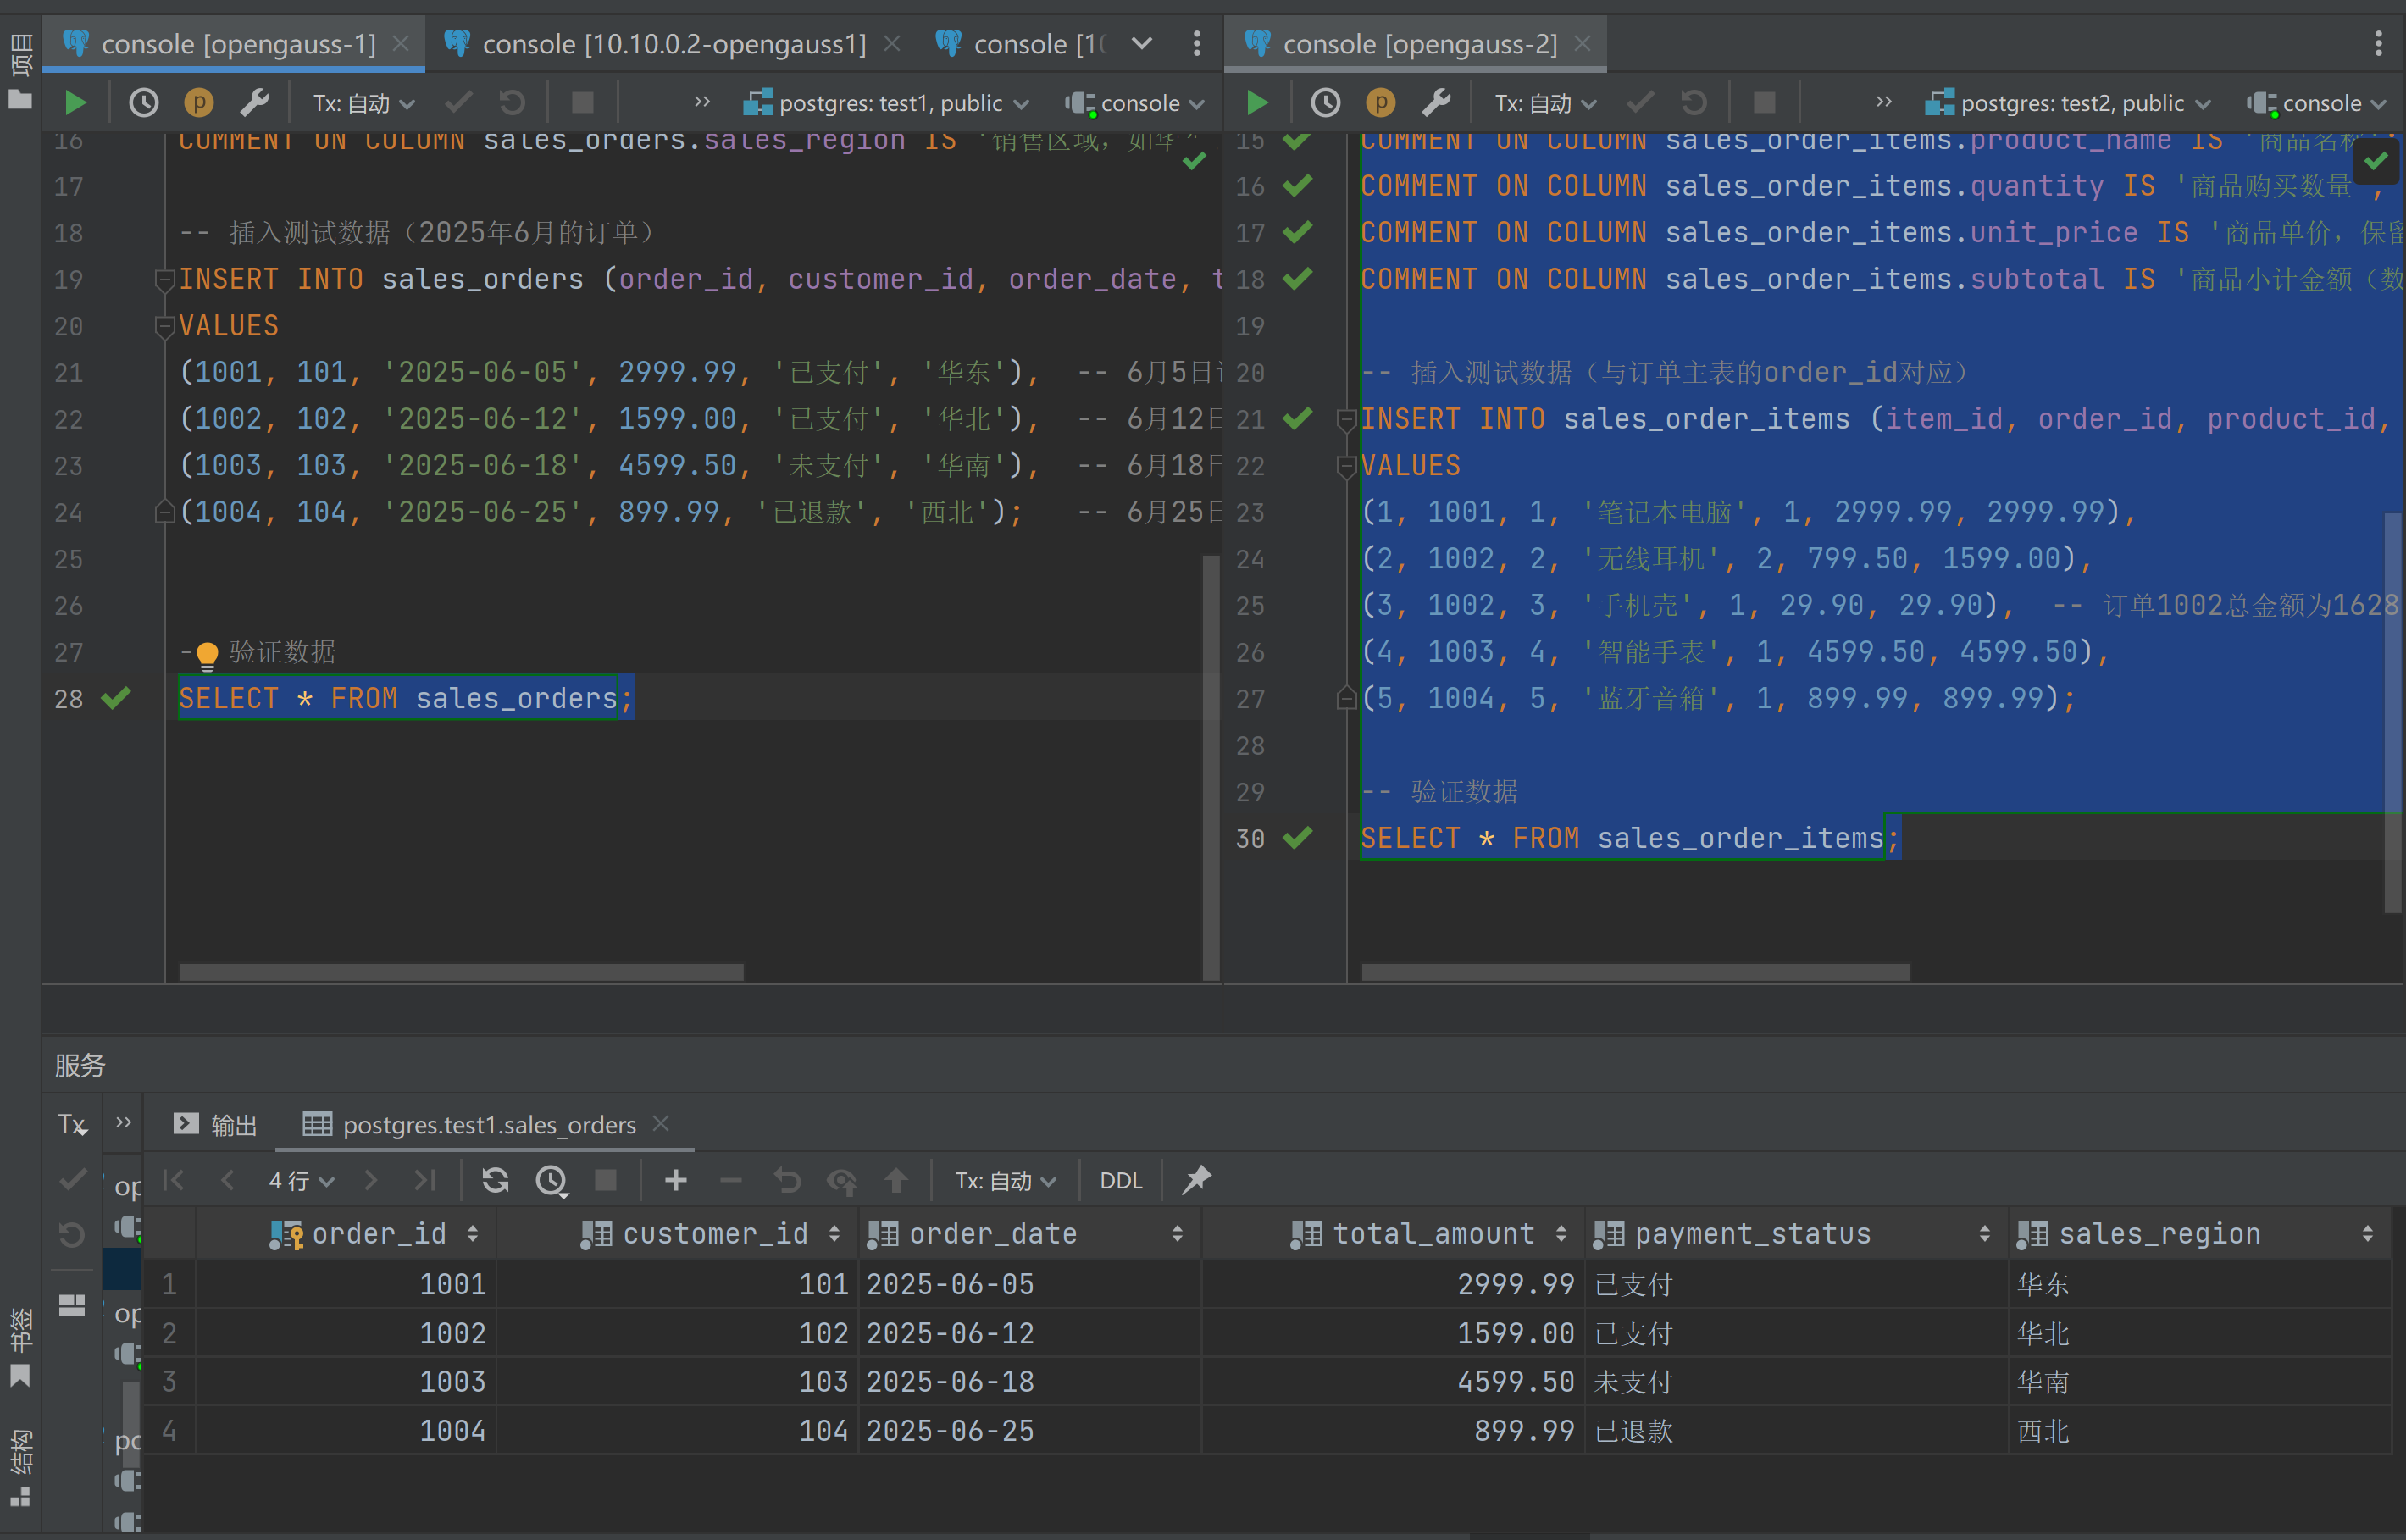Open left editor tab options menu
The width and height of the screenshot is (2406, 1540).
coord(1197,43)
